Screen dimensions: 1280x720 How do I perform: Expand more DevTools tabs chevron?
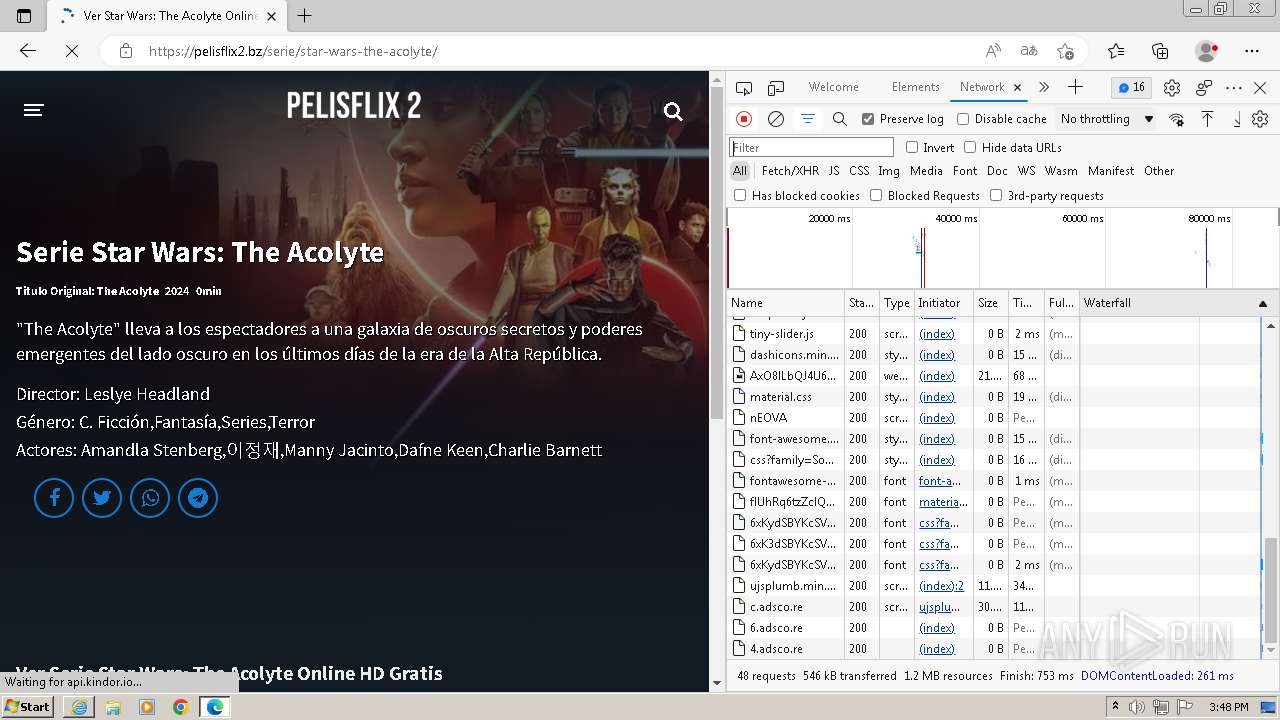click(x=1044, y=87)
